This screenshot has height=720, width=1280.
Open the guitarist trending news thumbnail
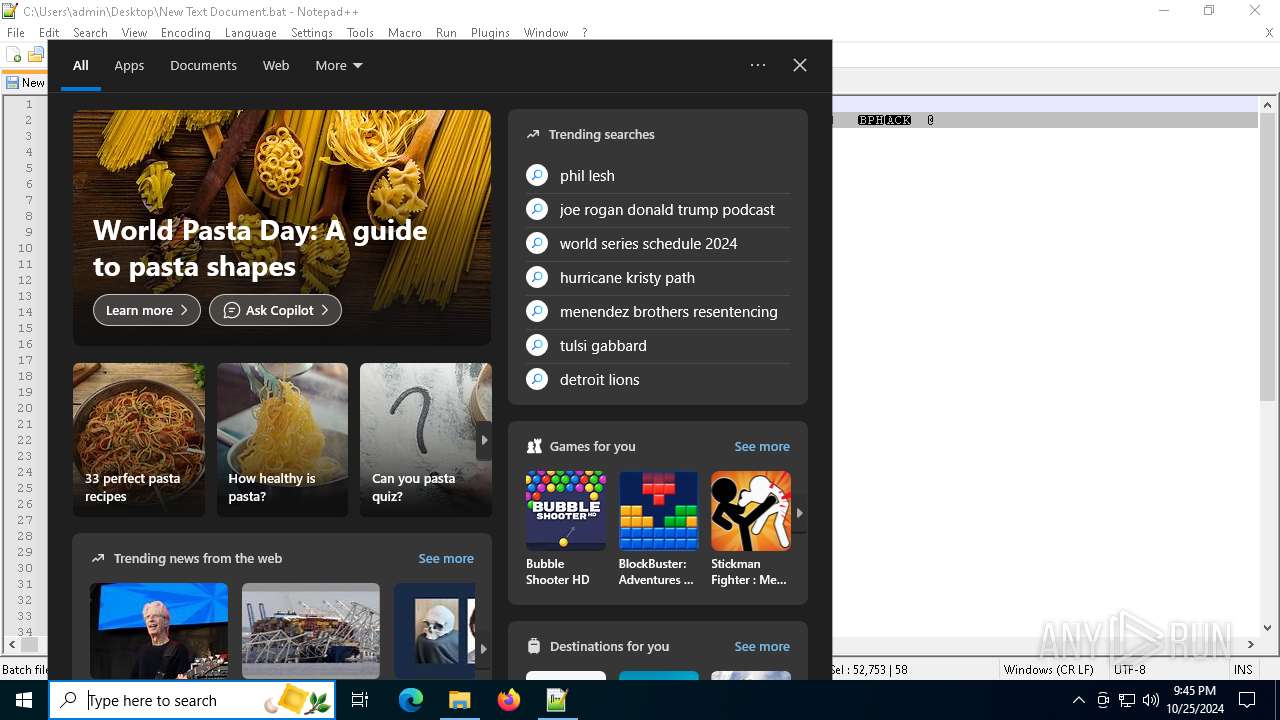pos(159,631)
